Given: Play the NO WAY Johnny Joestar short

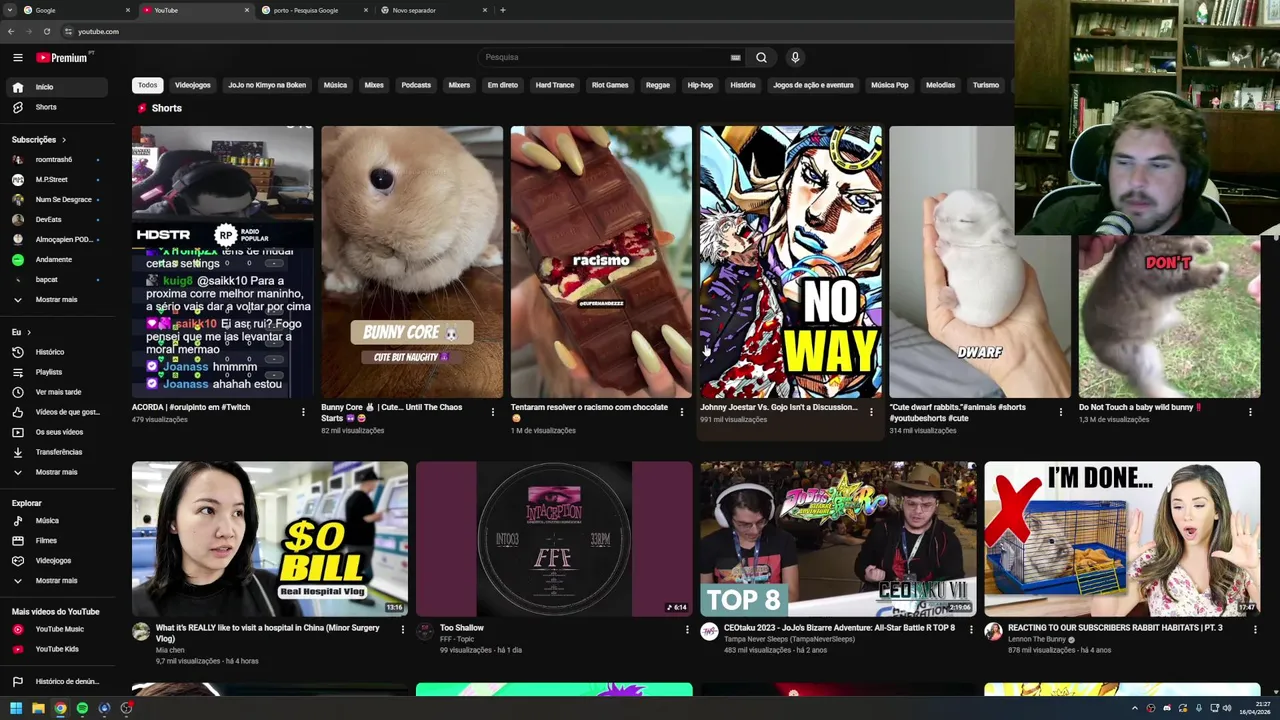Looking at the screenshot, I should coord(791,262).
